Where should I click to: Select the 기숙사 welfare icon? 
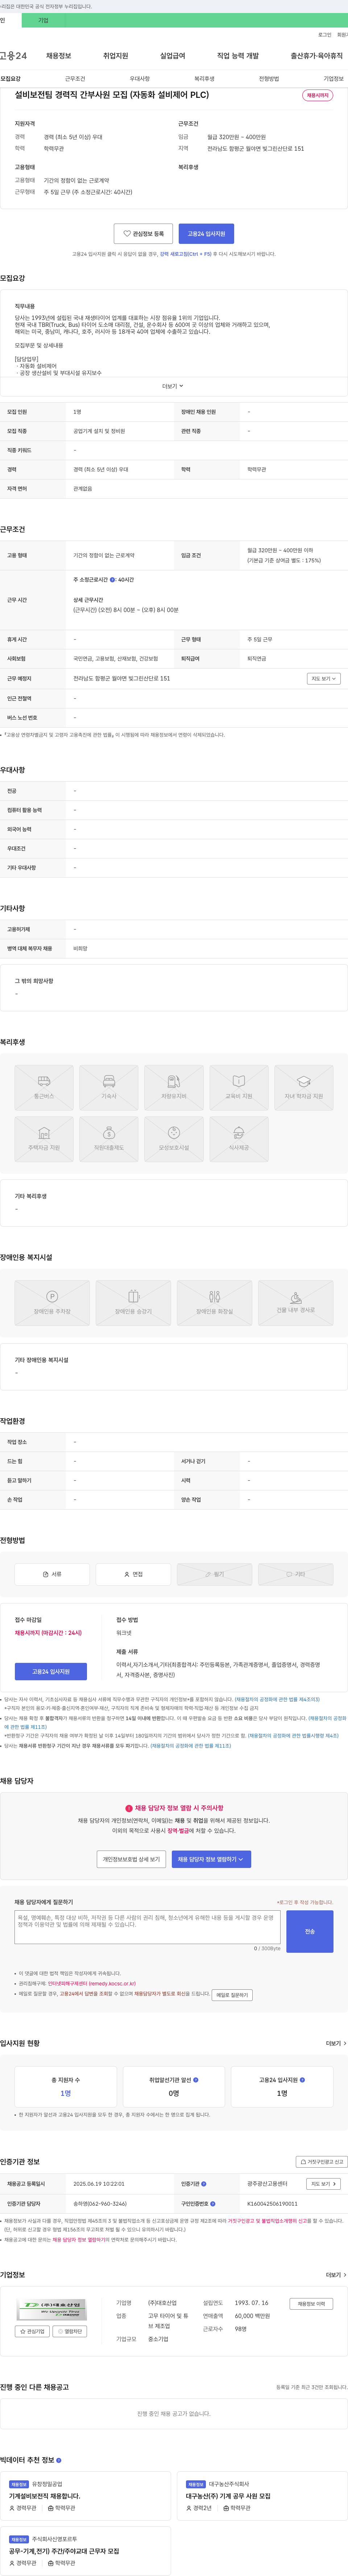click(109, 1088)
